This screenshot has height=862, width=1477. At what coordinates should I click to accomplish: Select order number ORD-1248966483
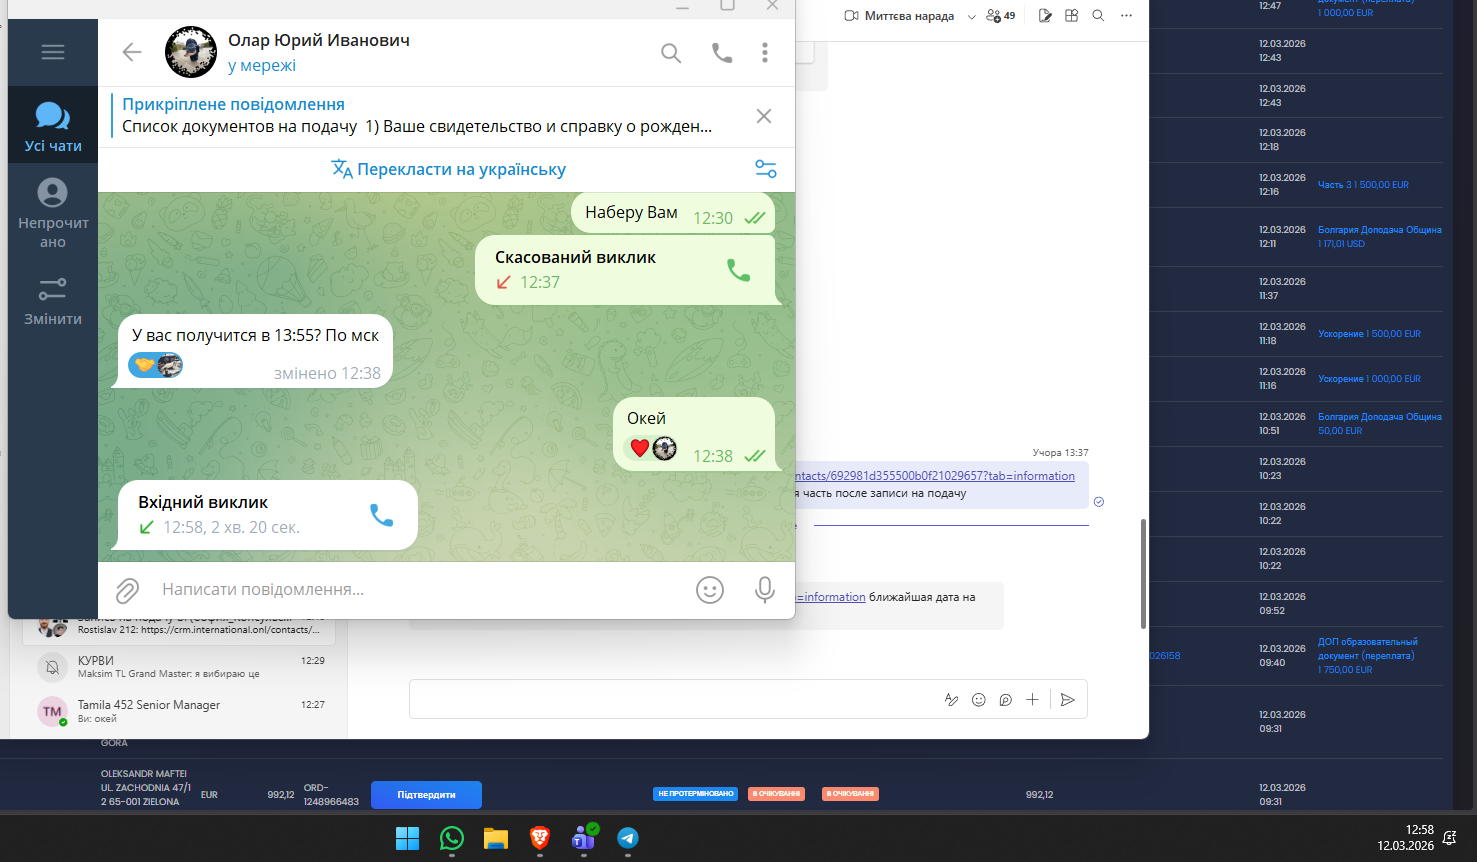[x=331, y=795]
